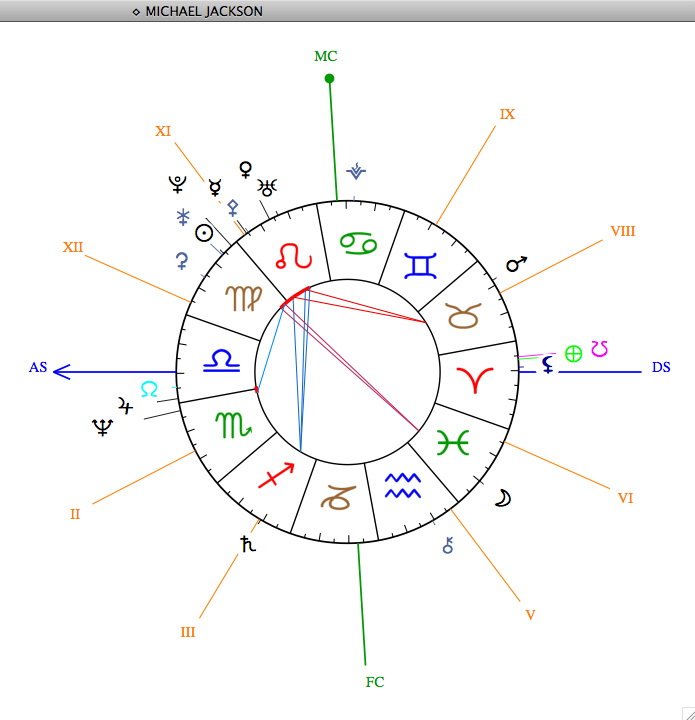Click the house II label
Viewport: 695px width, 720px height.
[x=75, y=514]
